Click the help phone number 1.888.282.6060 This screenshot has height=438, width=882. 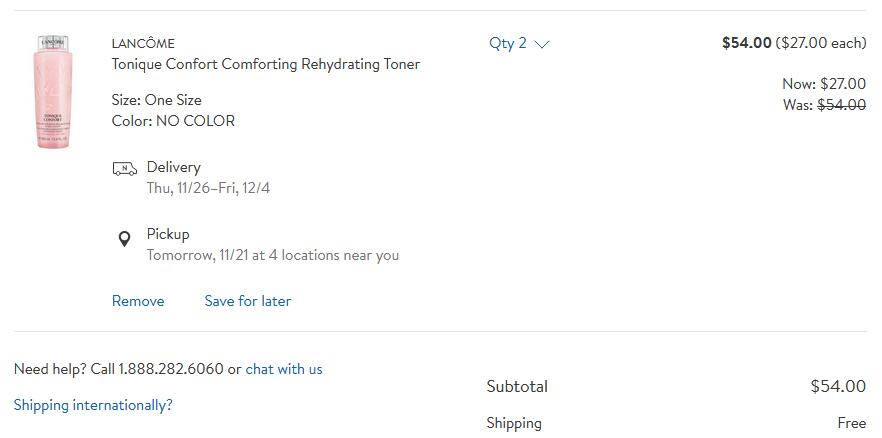click(x=171, y=369)
